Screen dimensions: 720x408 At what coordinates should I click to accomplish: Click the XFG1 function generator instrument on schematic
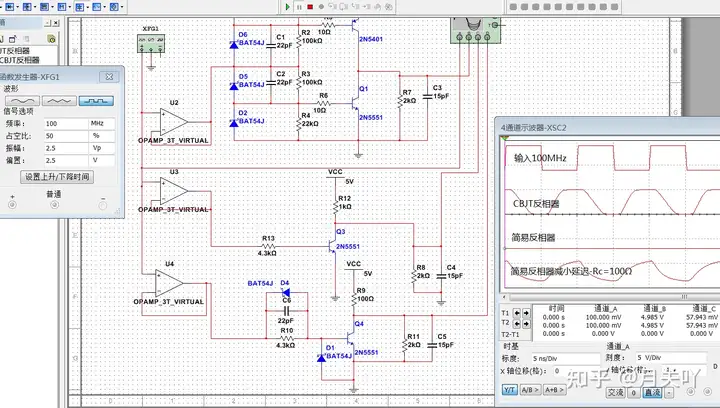point(151,44)
